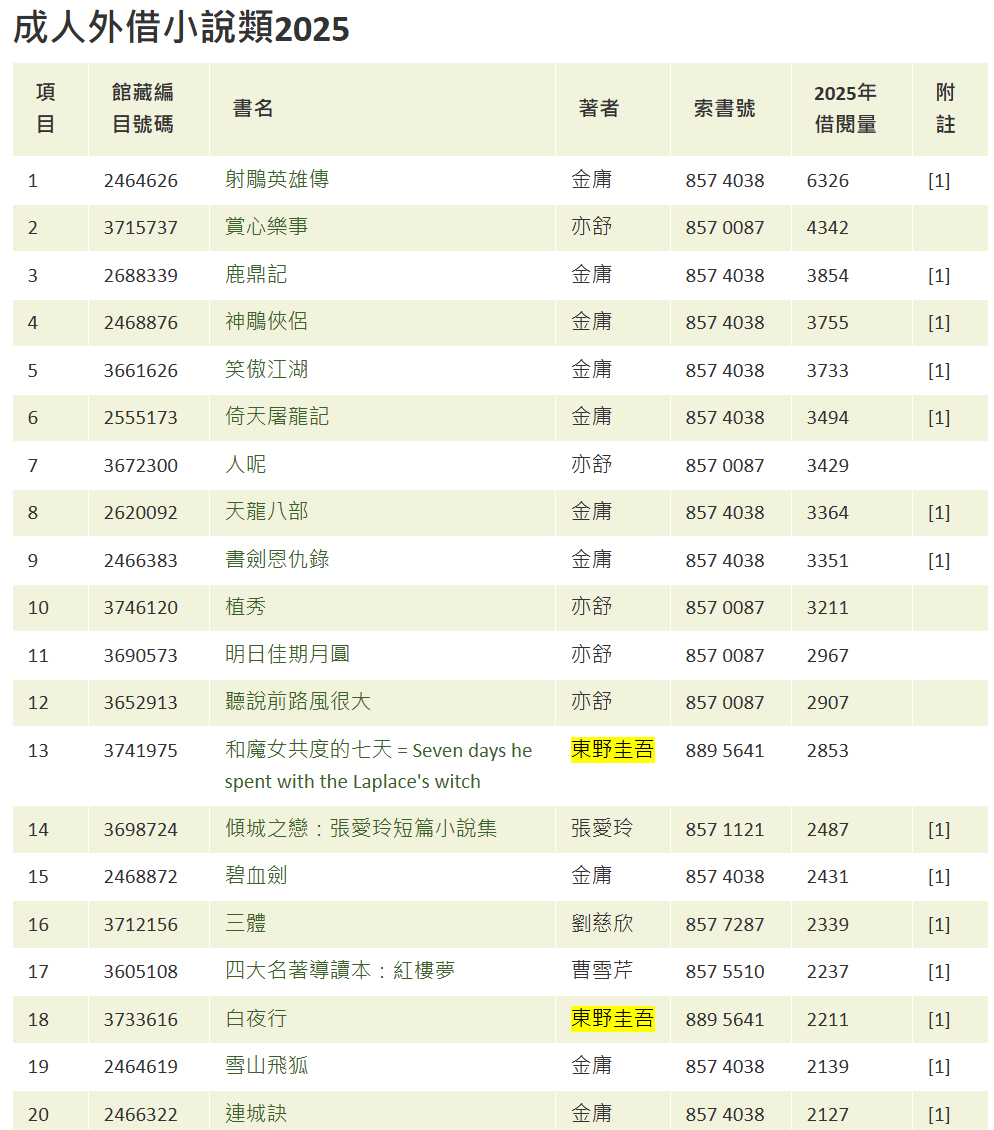Click loan count 2487 for 傾城之戀

click(827, 830)
